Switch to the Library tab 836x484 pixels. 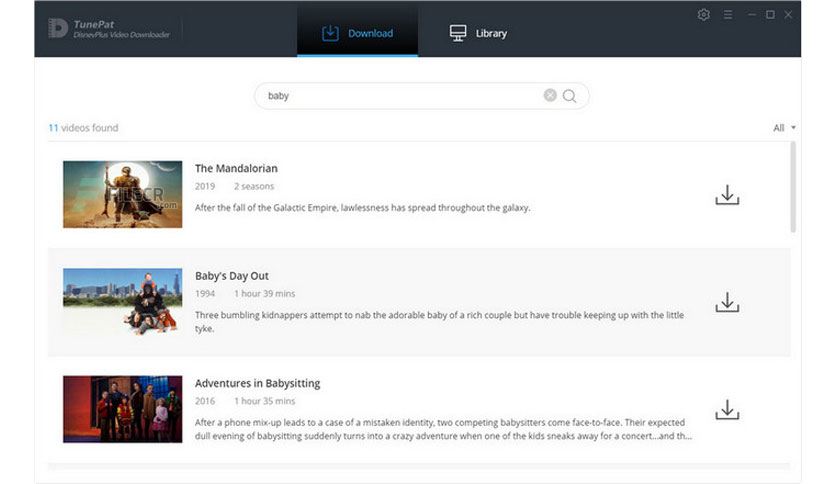pyautogui.click(x=478, y=33)
